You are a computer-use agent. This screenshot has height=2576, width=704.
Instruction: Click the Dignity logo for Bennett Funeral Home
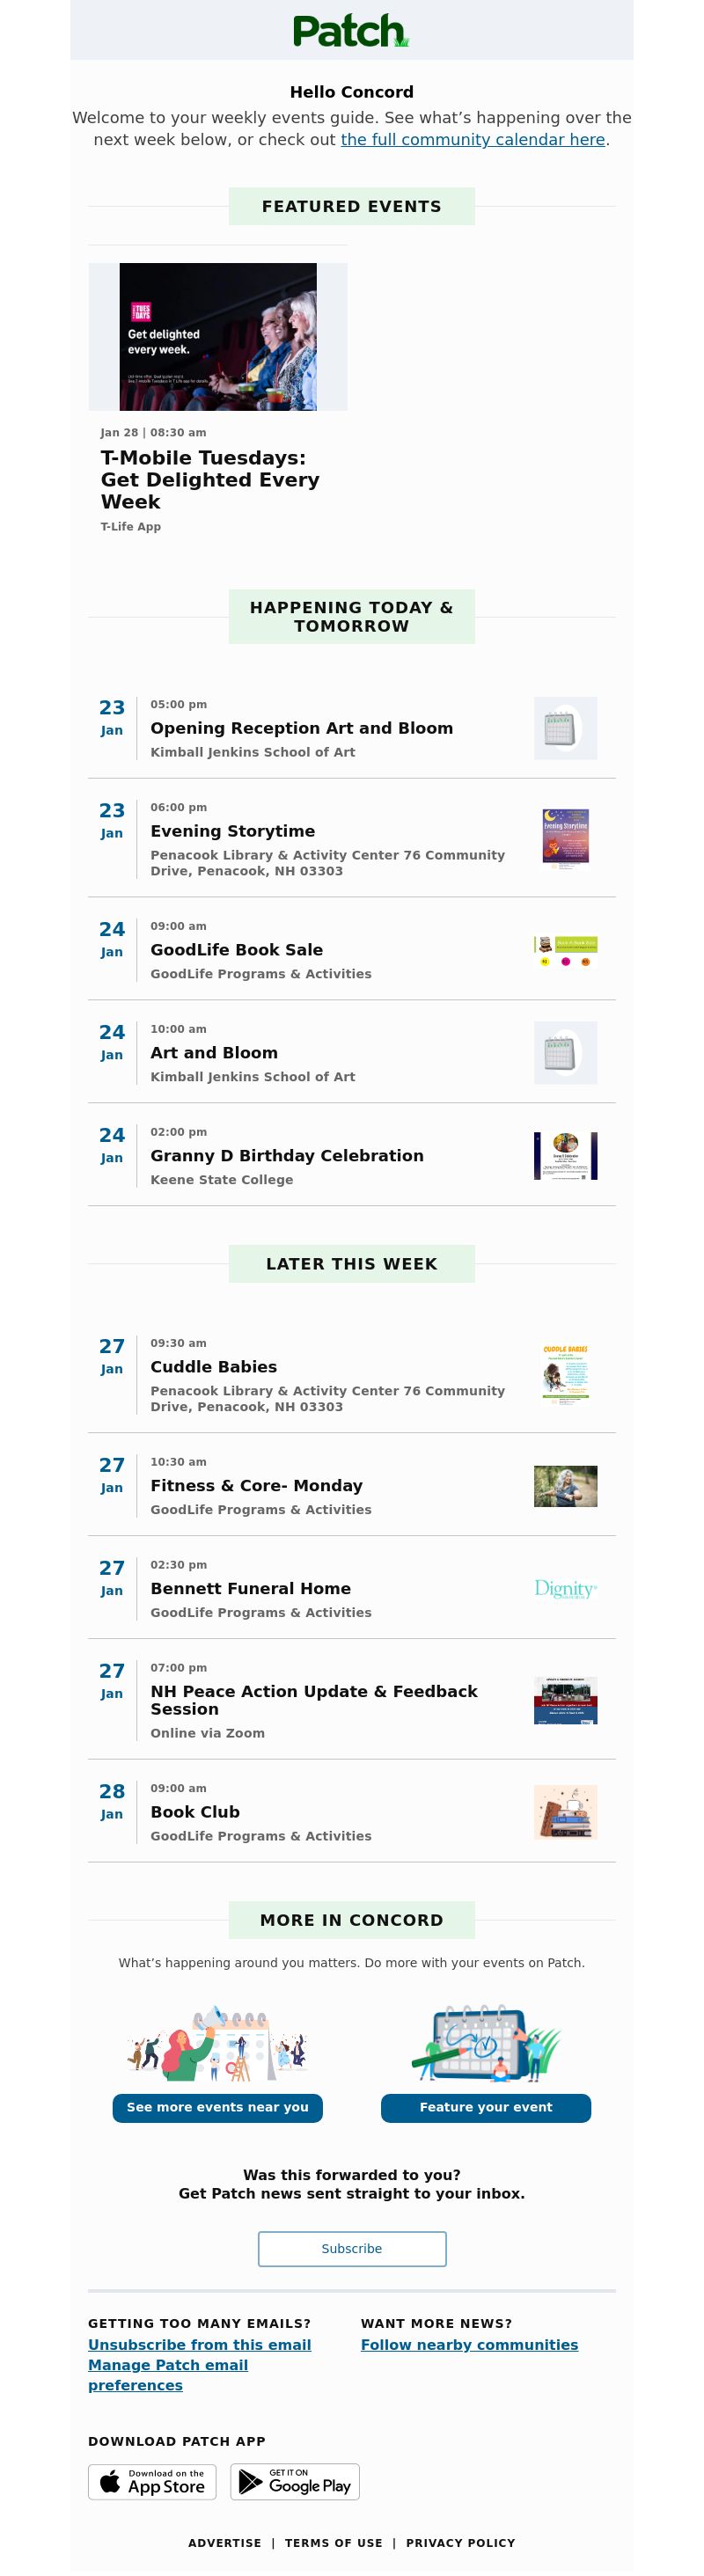tap(565, 1589)
